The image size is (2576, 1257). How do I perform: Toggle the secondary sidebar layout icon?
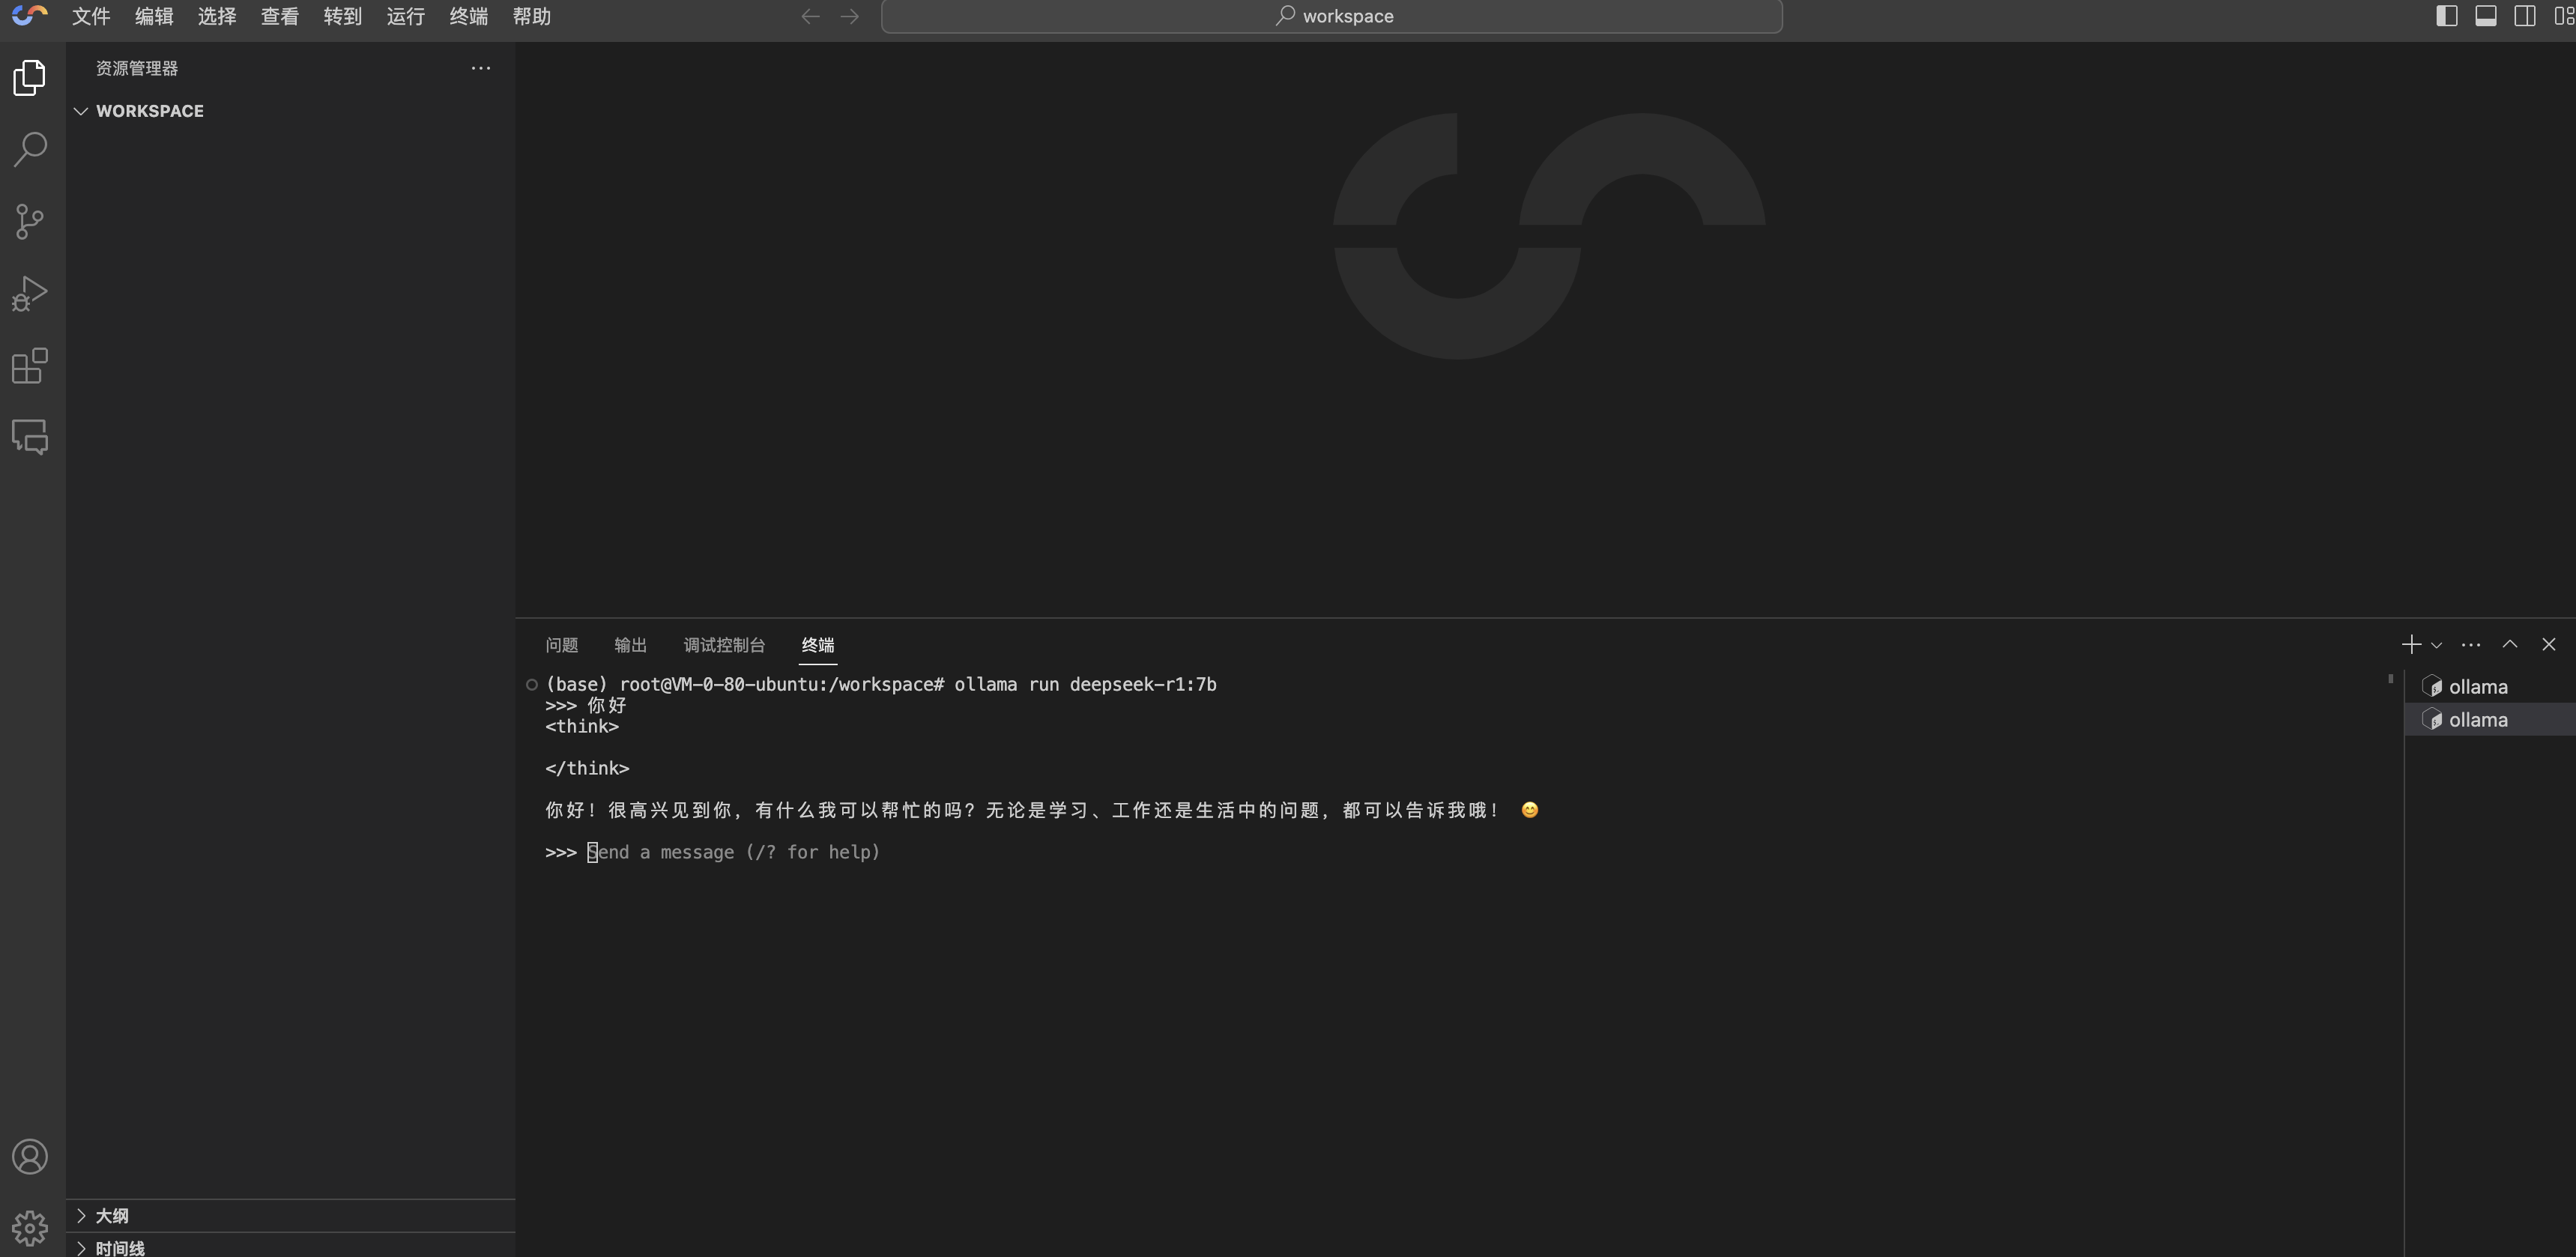[2524, 16]
